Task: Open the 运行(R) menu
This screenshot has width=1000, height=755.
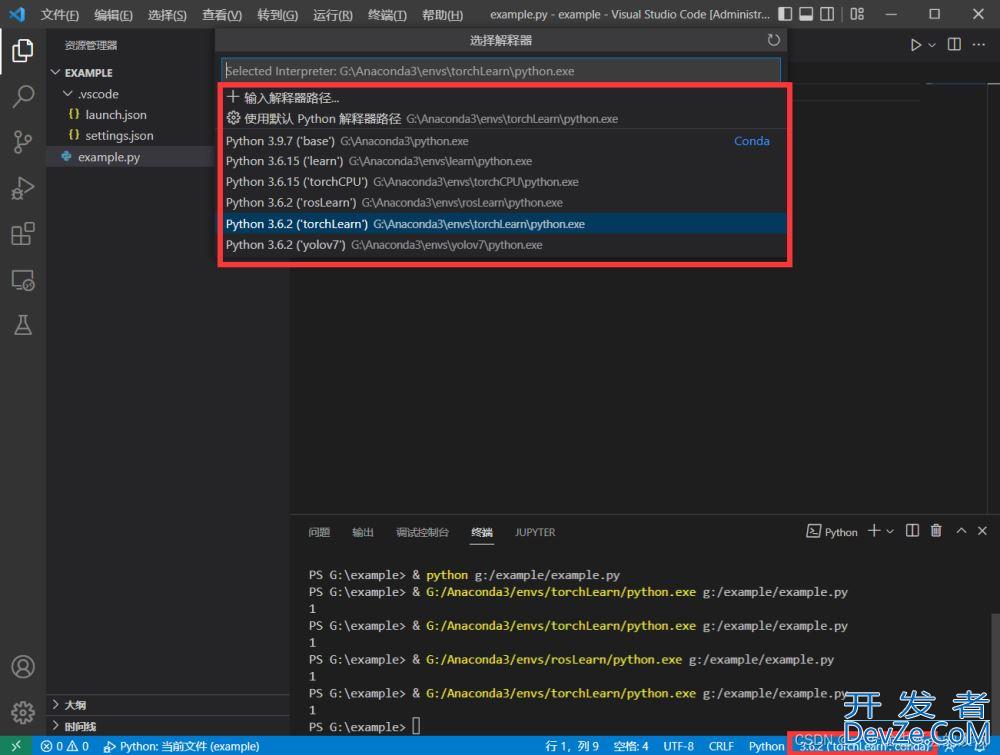Action: point(333,15)
